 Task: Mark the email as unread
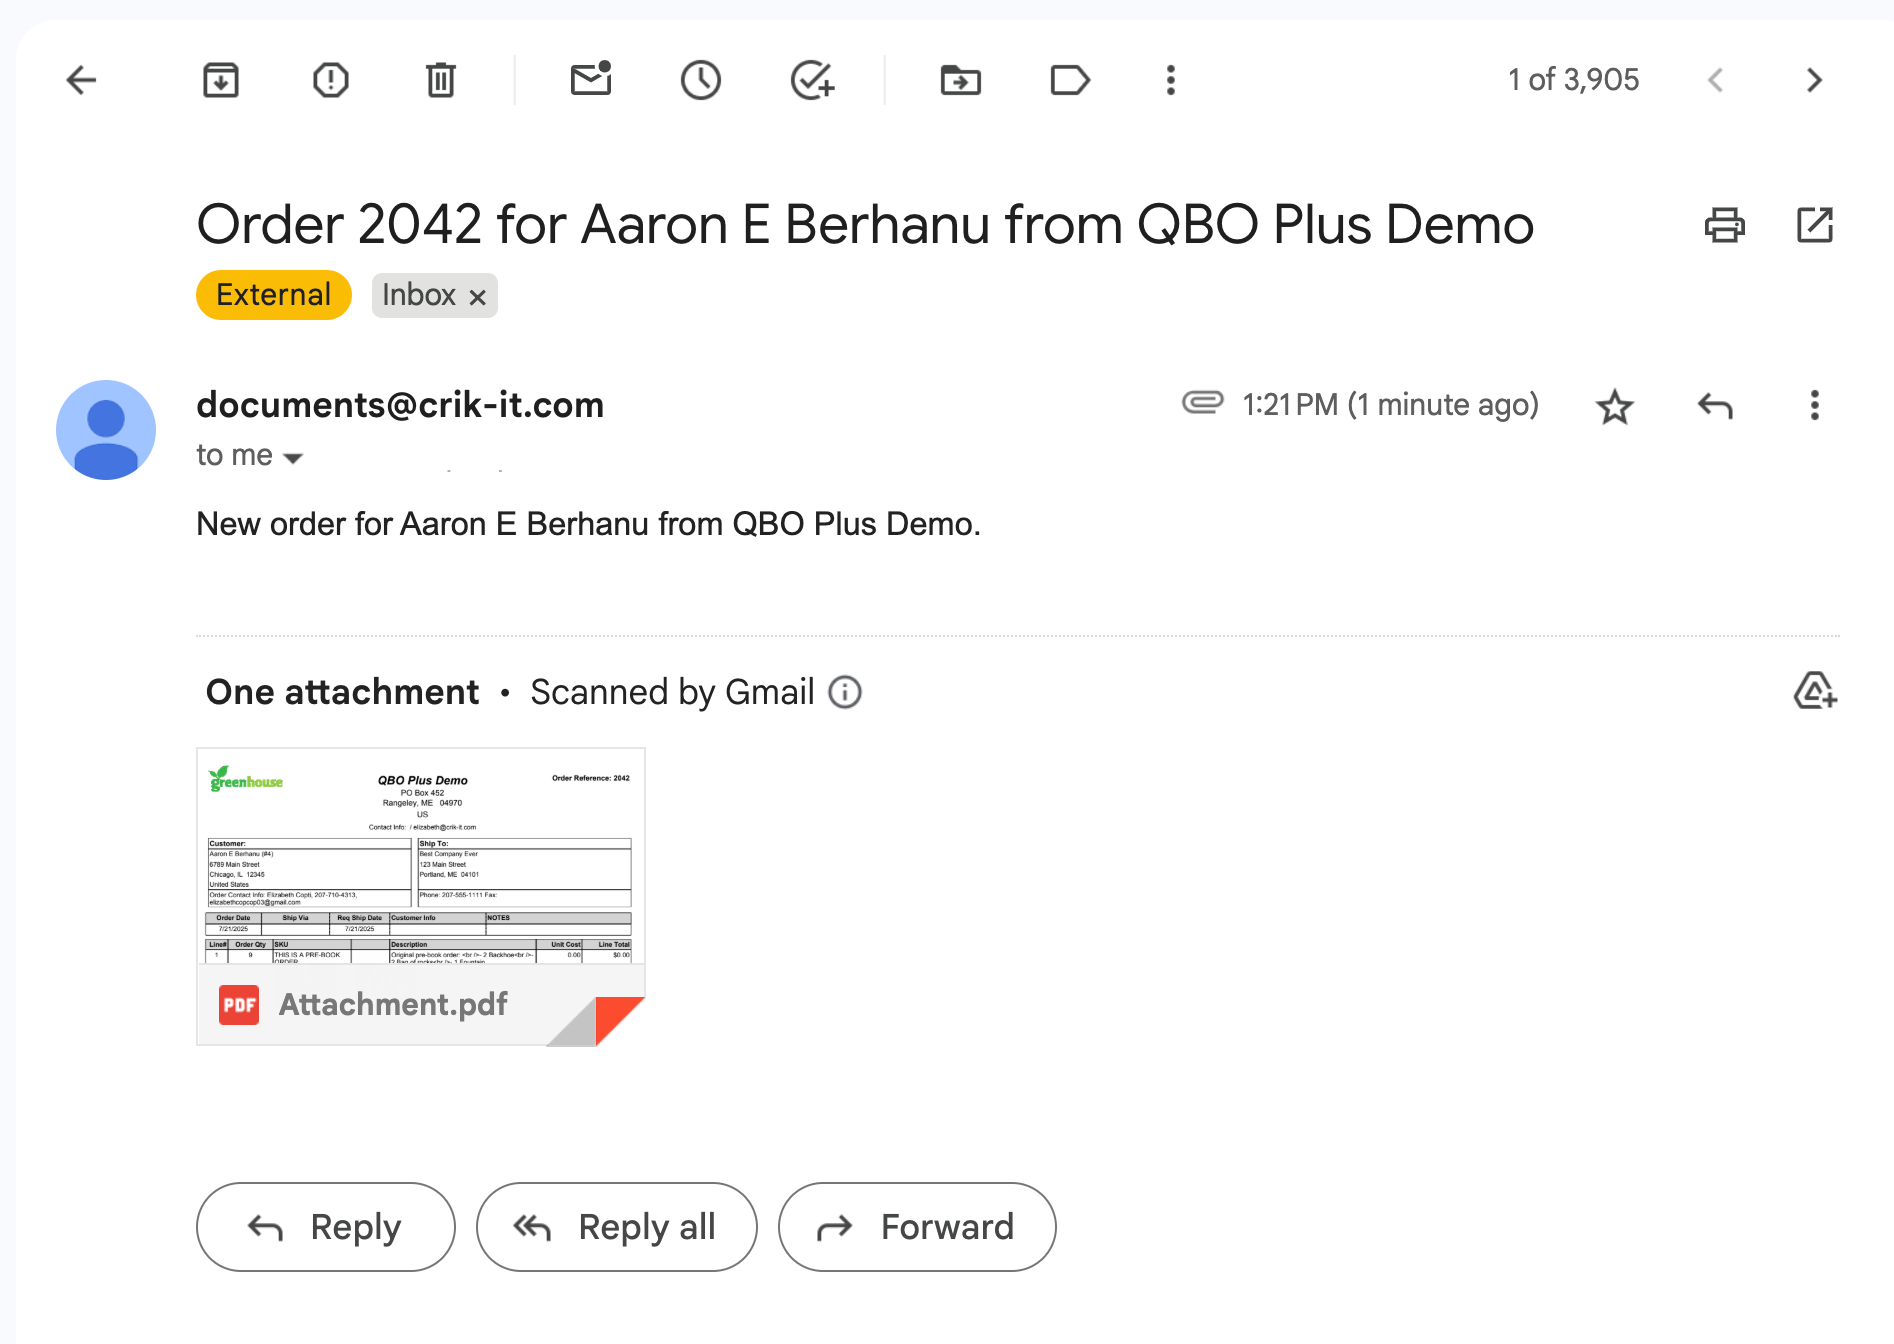pos(591,80)
